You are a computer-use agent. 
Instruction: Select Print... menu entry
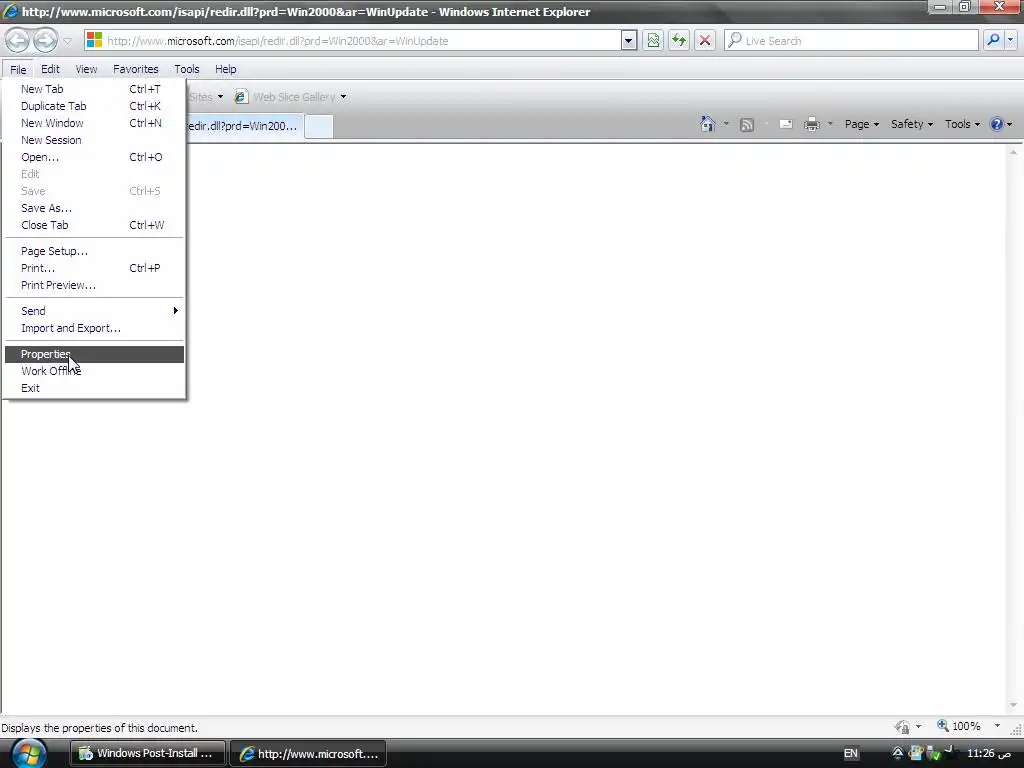pyautogui.click(x=95, y=268)
